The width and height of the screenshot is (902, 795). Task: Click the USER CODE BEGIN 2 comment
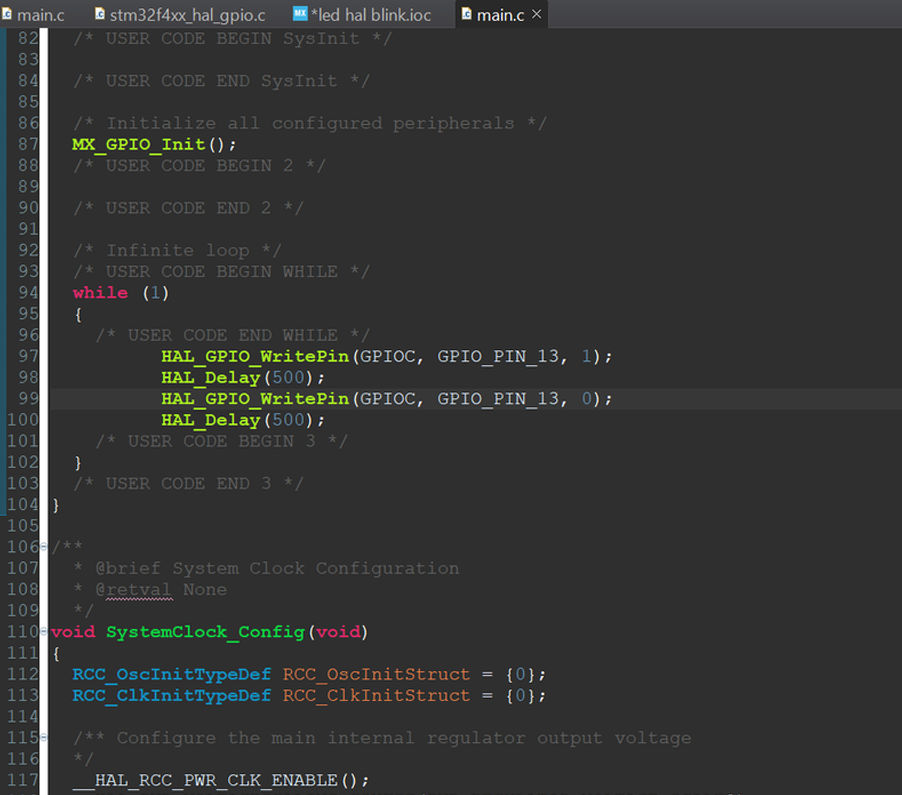199,166
